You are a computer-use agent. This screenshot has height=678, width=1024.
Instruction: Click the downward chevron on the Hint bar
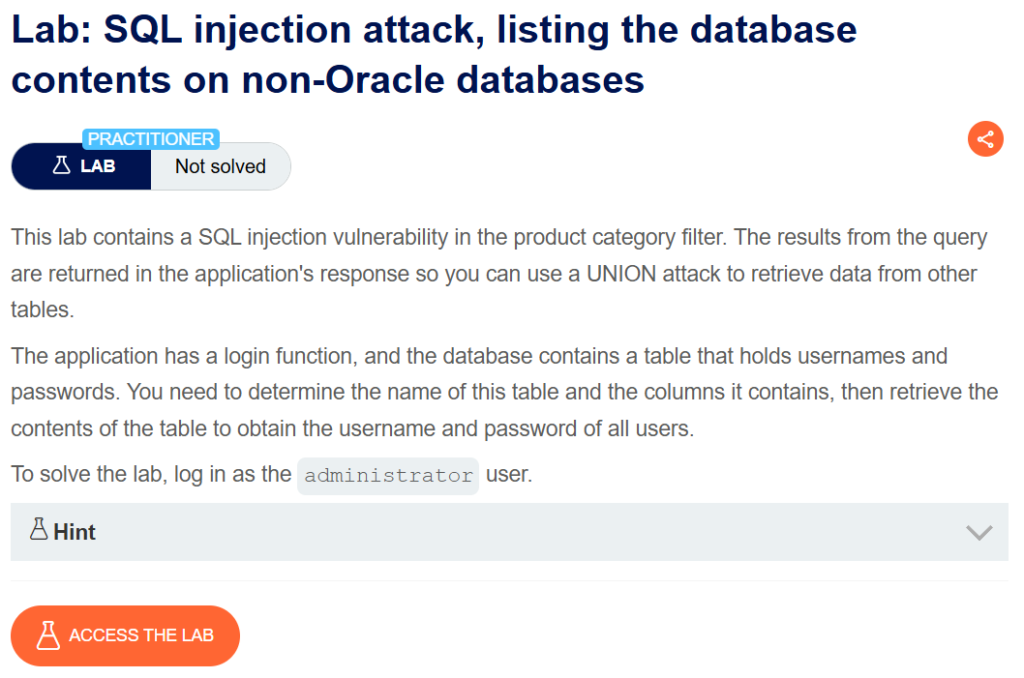tap(978, 532)
